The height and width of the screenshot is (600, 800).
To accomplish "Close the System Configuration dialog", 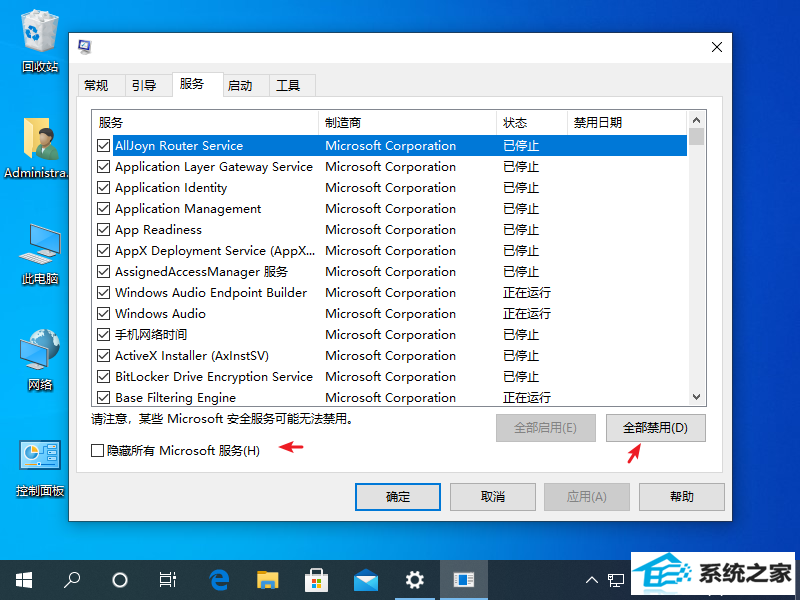I will 717,47.
